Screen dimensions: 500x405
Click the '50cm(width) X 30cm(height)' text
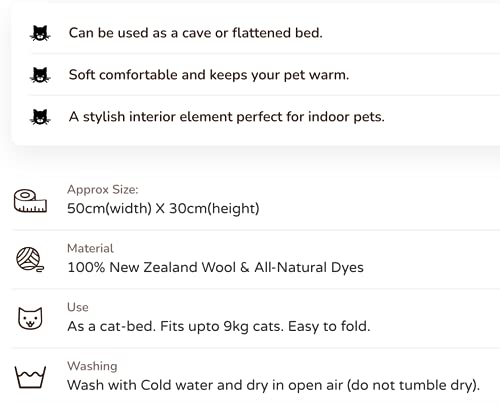163,208
